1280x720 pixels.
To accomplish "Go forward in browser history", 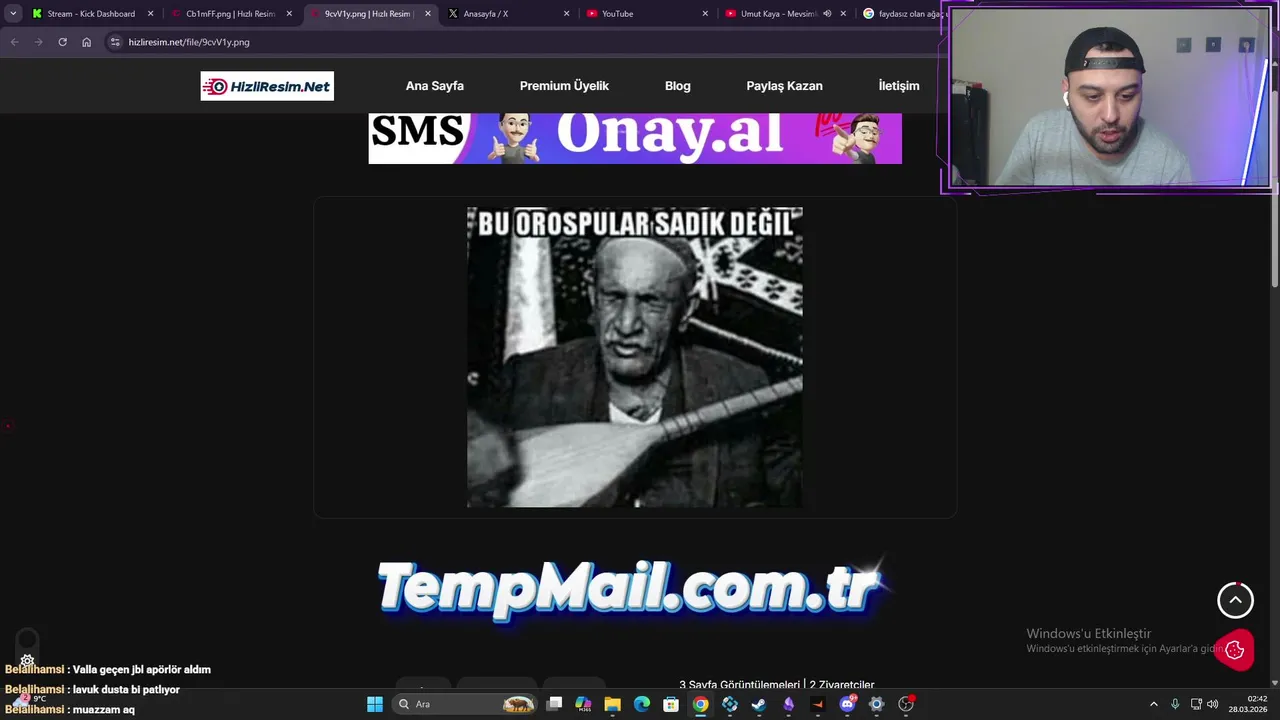I will click(x=38, y=42).
